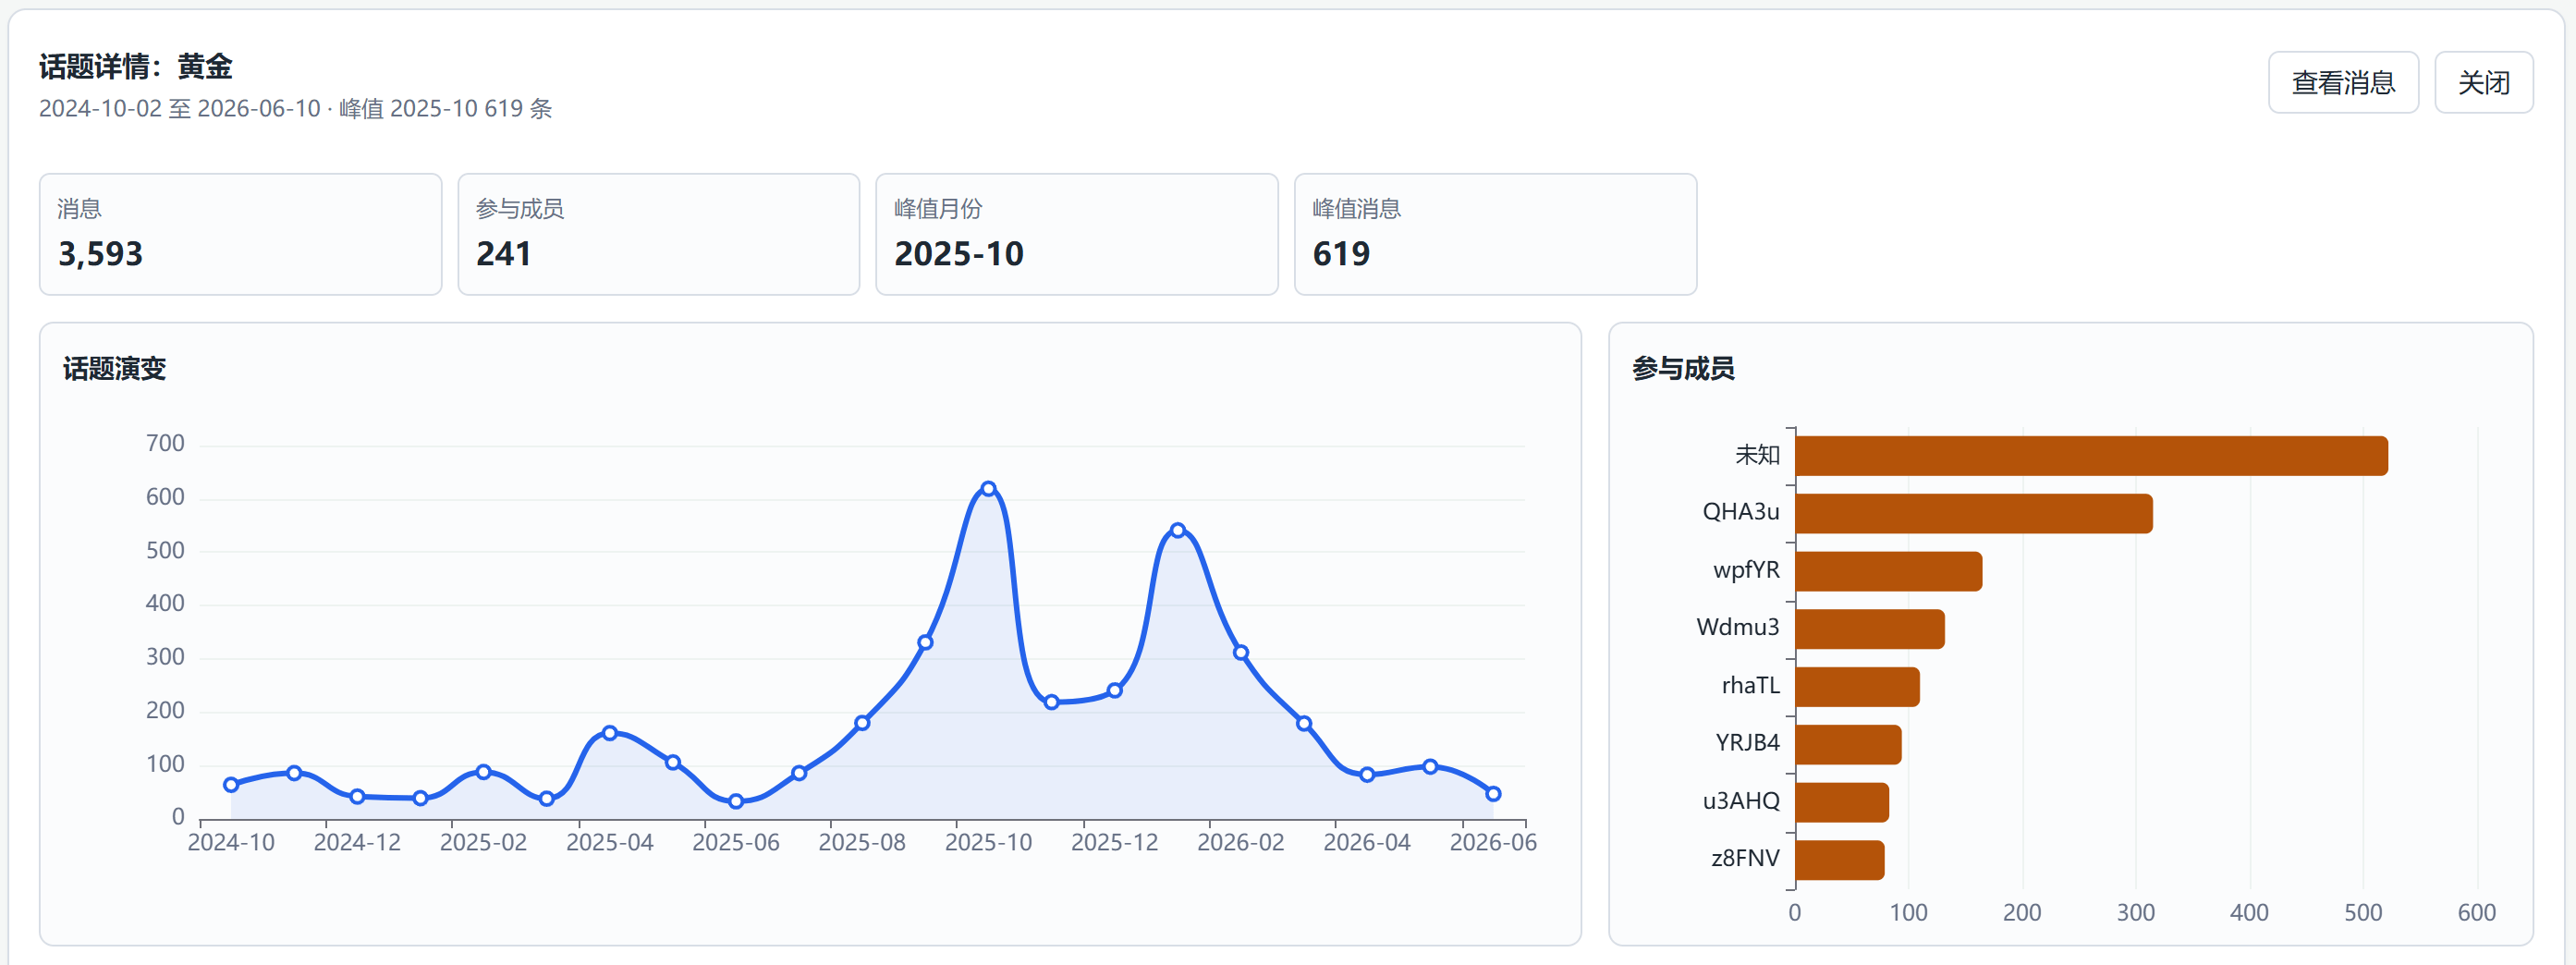The width and height of the screenshot is (2576, 965).
Task: Click the x-axis label 2026-04
Action: 1367,842
